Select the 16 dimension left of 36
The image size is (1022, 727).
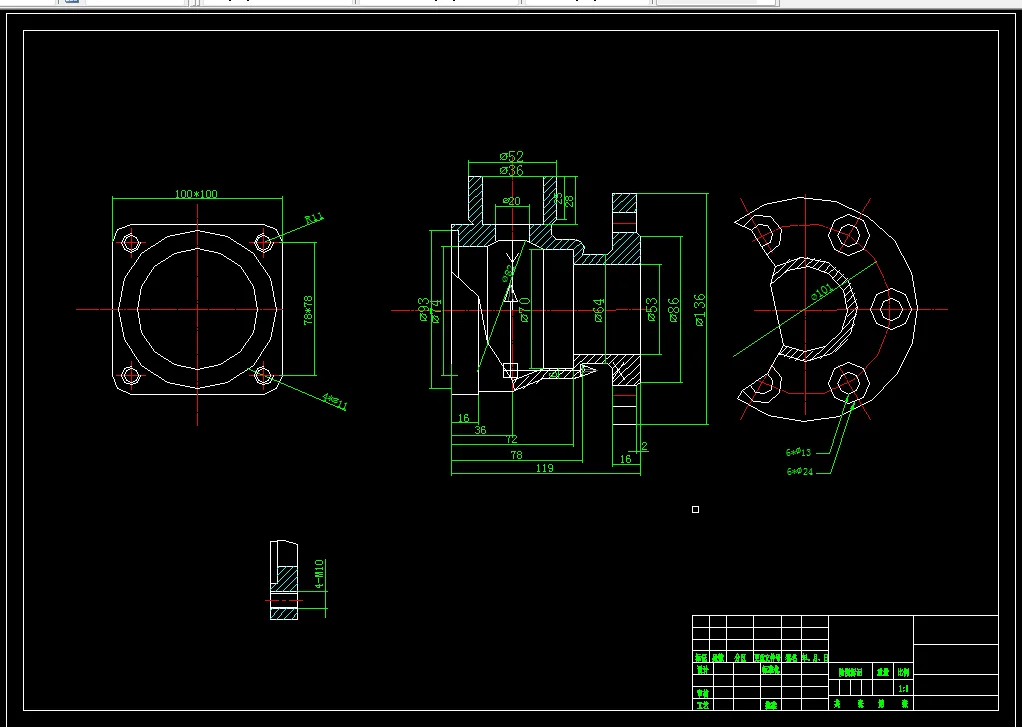pos(463,418)
